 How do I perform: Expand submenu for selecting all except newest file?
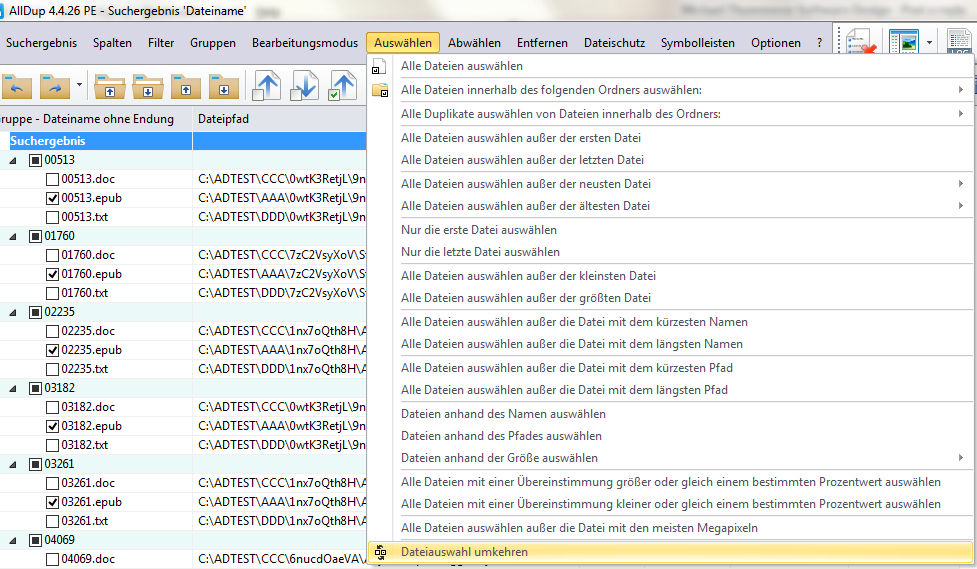pos(960,184)
